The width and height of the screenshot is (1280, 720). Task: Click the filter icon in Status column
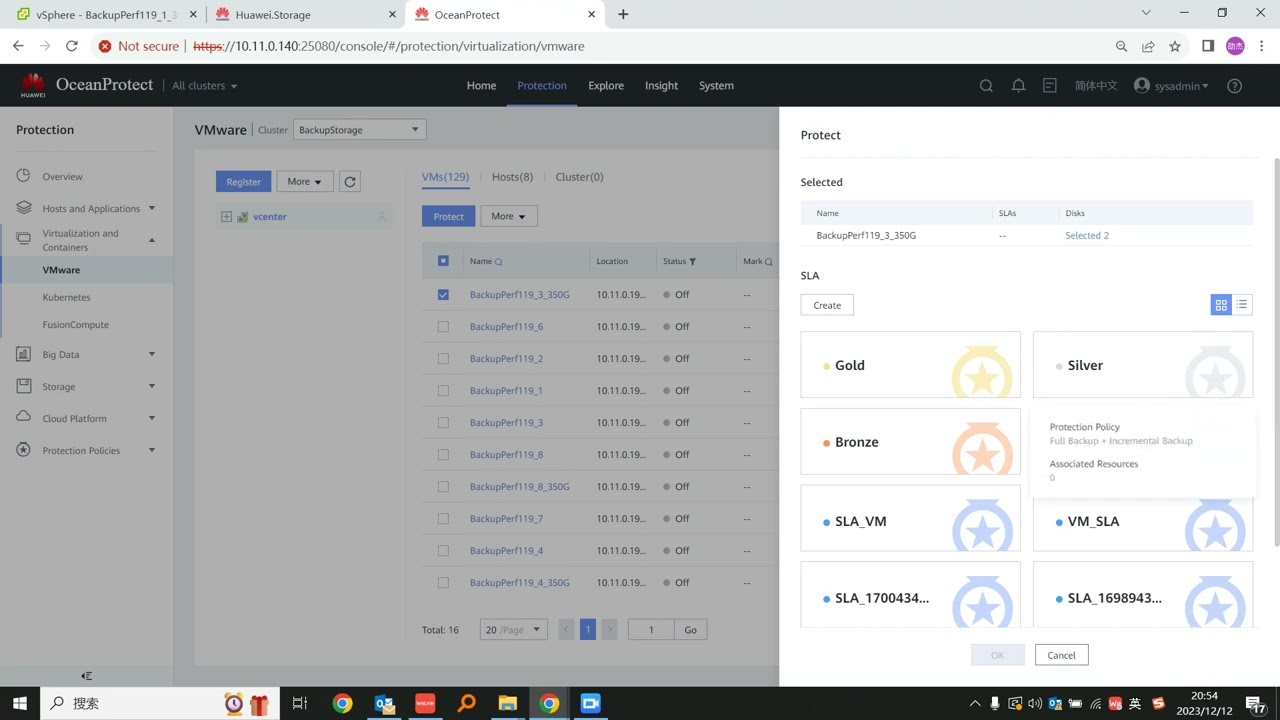(692, 262)
